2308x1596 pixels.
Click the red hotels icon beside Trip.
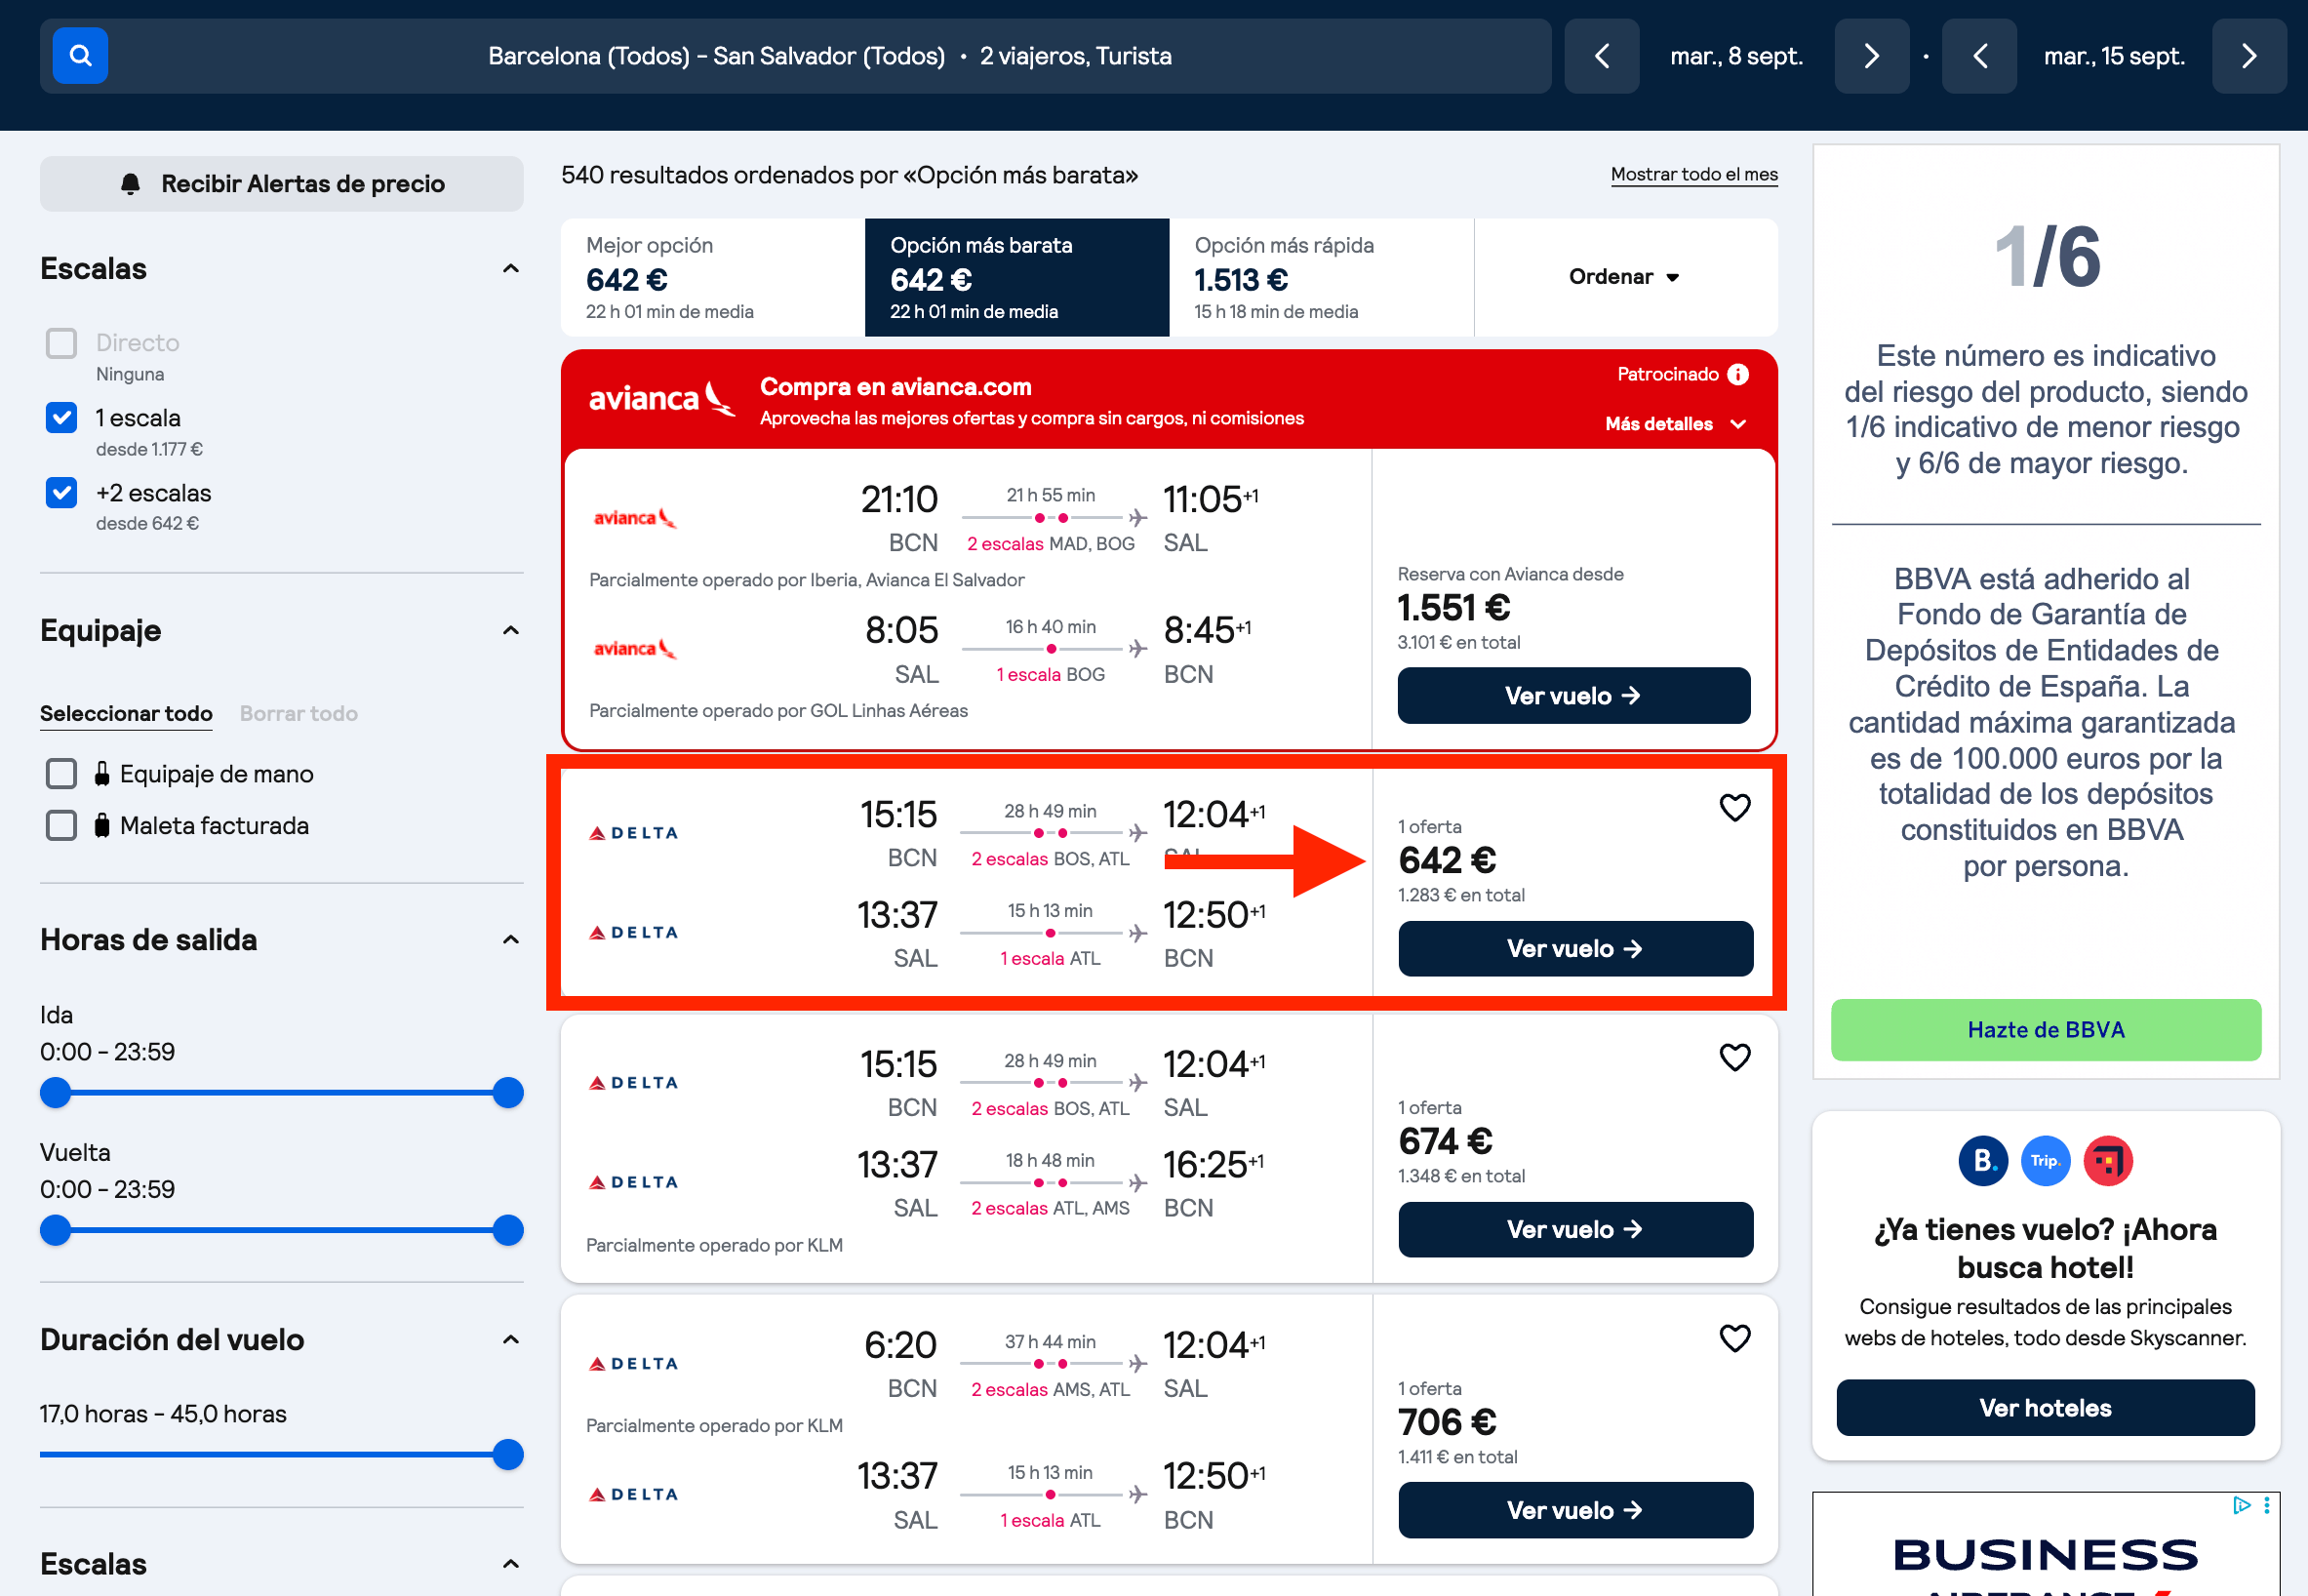click(x=2108, y=1161)
